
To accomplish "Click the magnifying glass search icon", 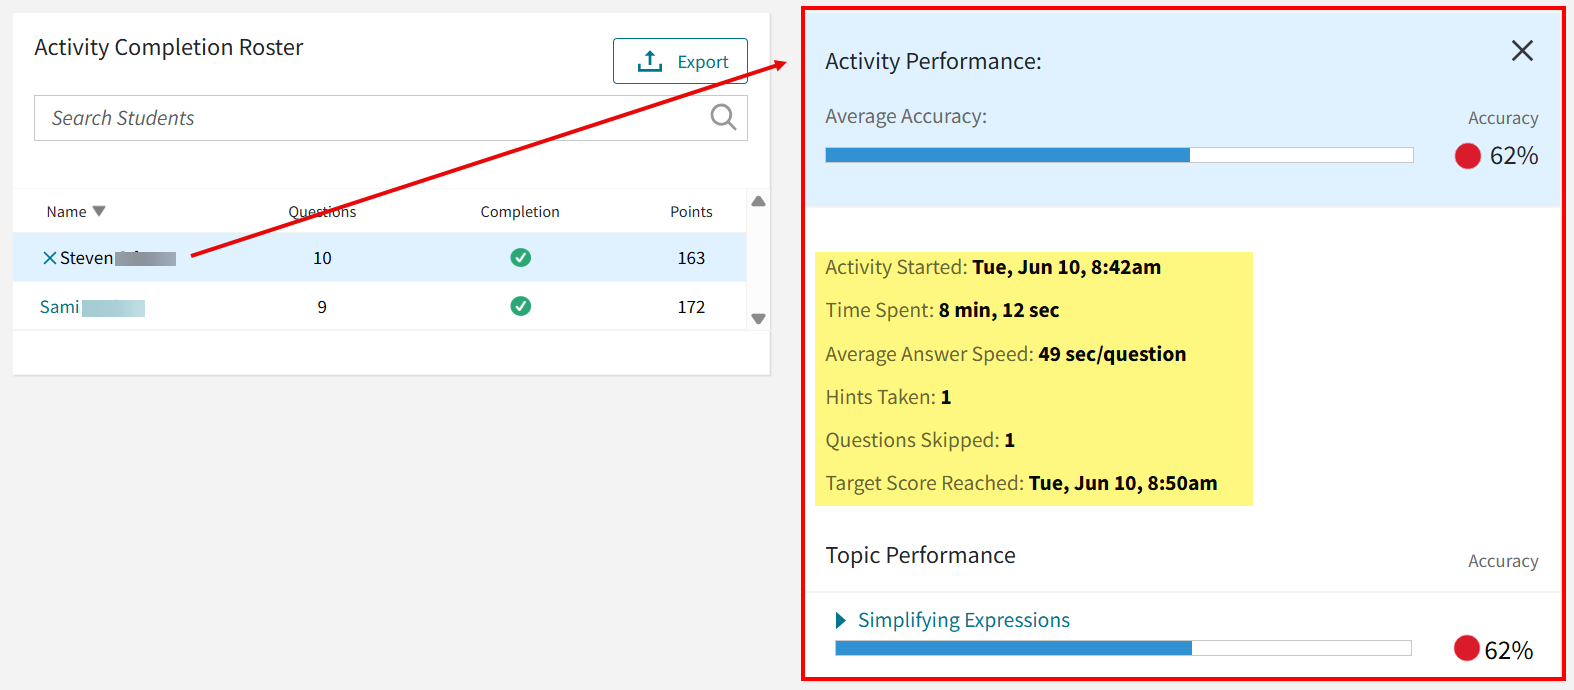I will [x=722, y=117].
